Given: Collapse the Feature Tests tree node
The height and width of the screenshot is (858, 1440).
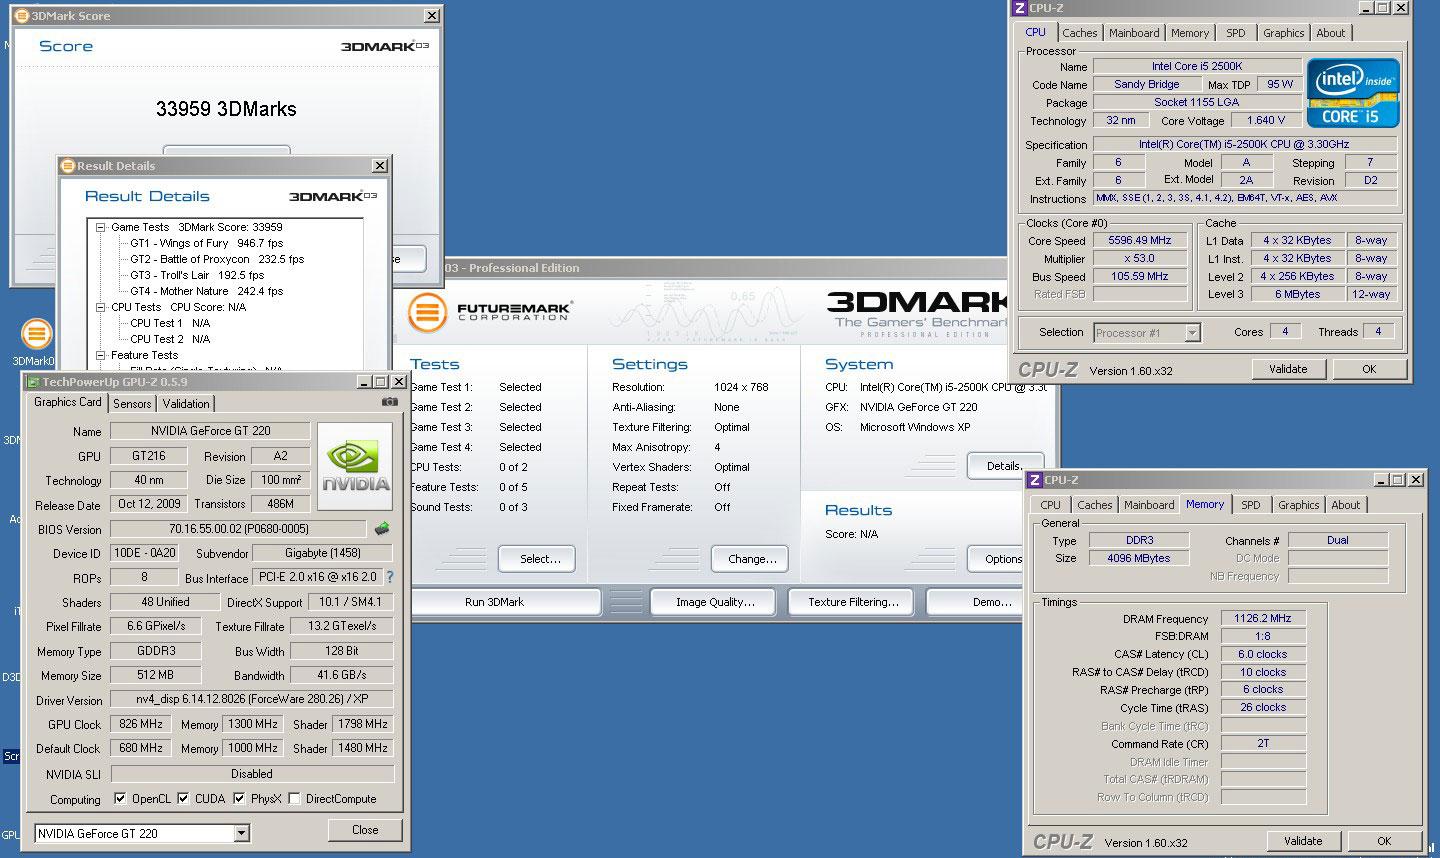Looking at the screenshot, I should (101, 355).
